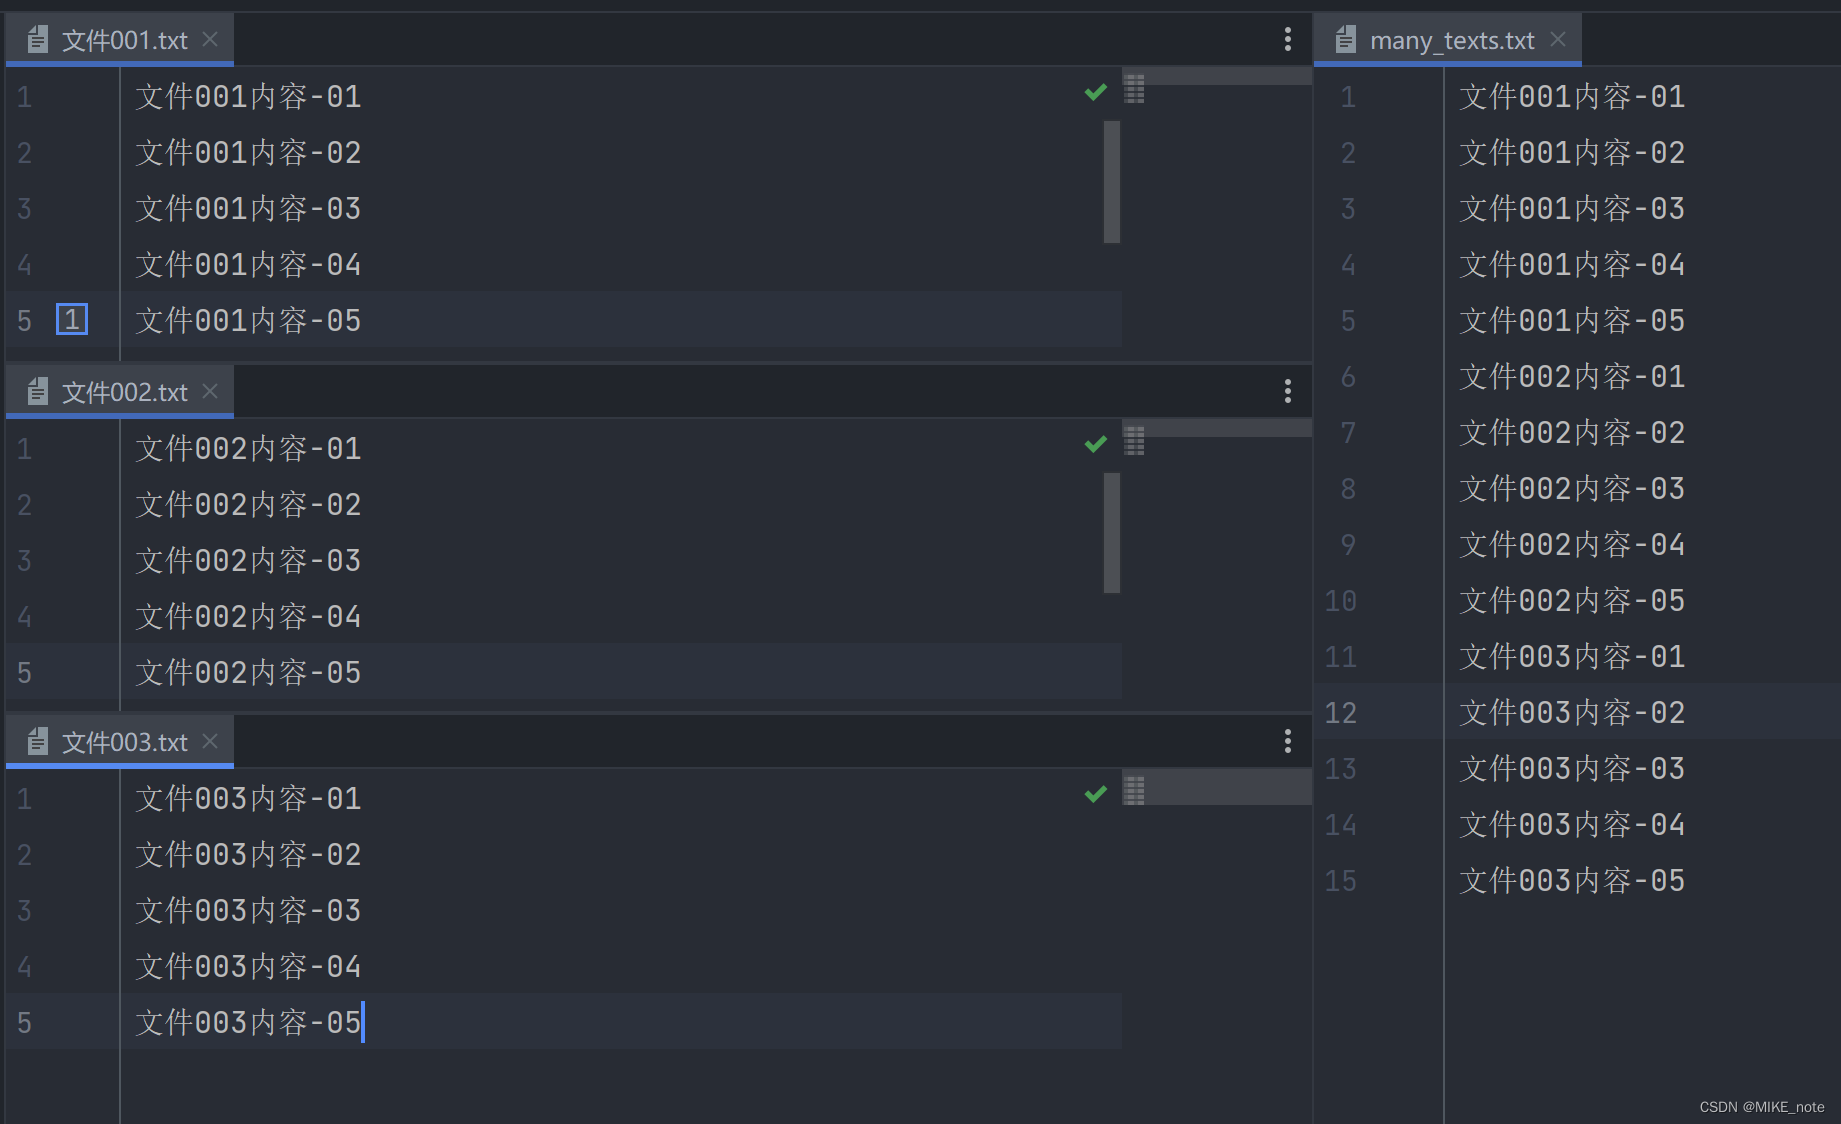Click the reader mode icon in the 文件003.txt editor
Screen dimensions: 1841x1124
(1134, 790)
